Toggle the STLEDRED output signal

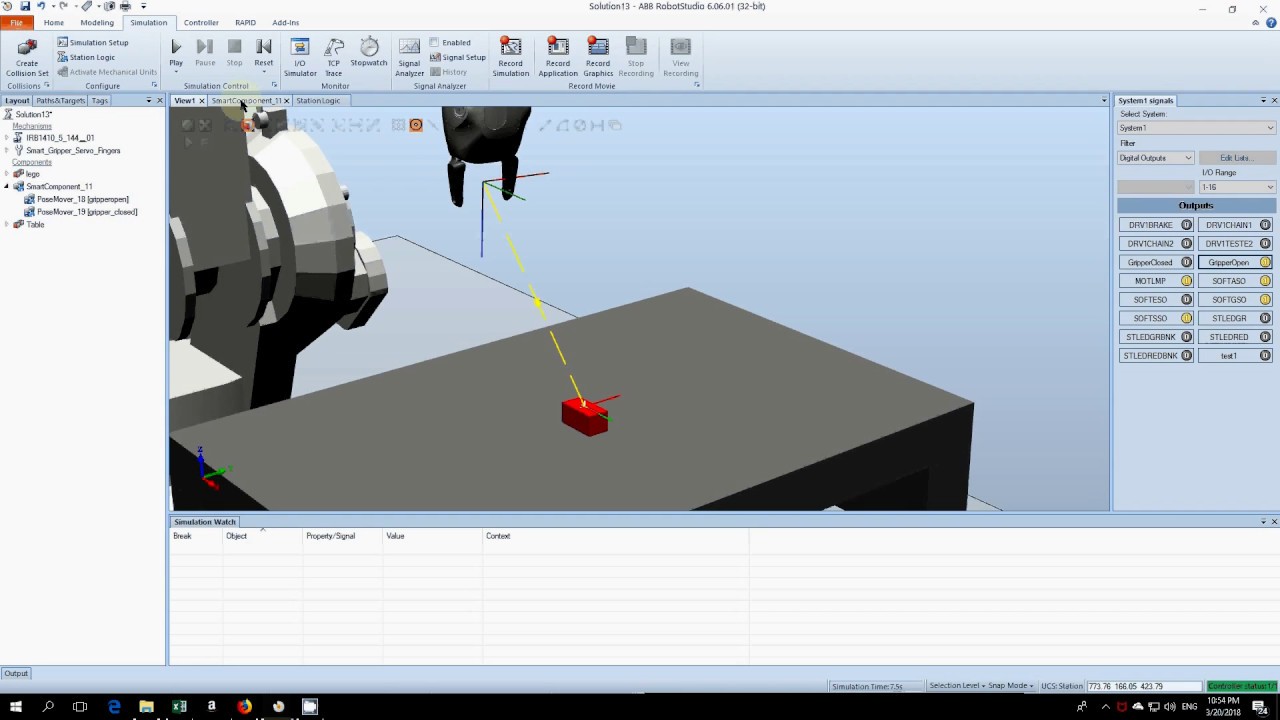click(1235, 337)
